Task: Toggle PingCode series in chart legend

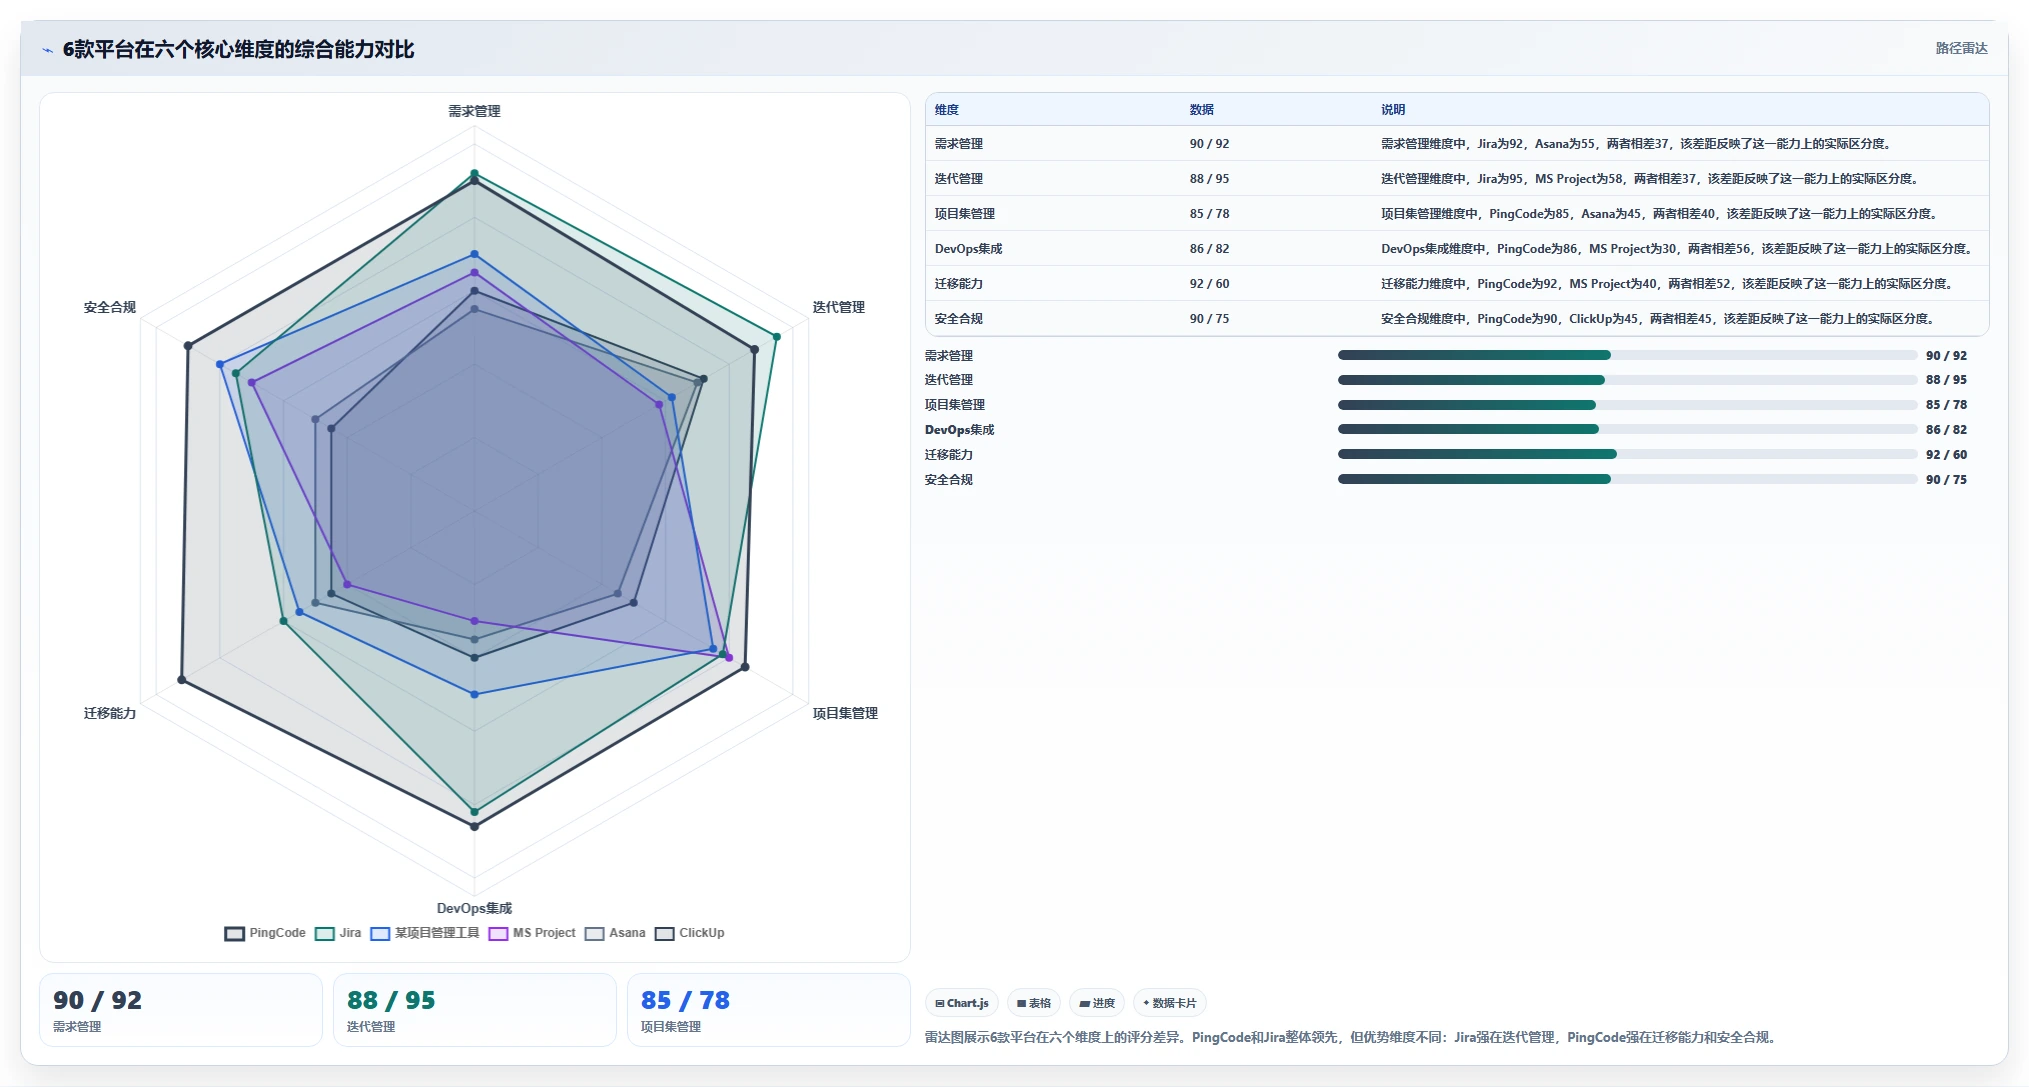Action: click(265, 933)
